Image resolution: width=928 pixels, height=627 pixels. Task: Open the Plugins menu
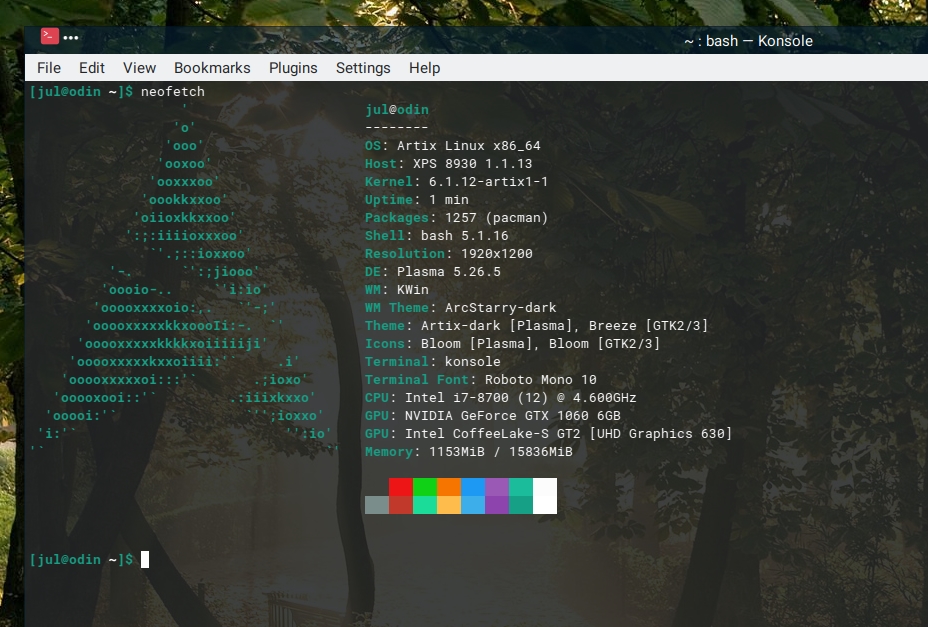(293, 68)
